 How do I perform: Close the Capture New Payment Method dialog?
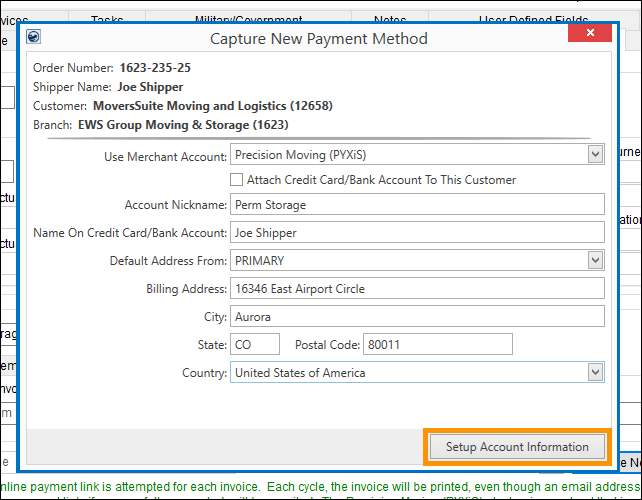click(x=590, y=32)
